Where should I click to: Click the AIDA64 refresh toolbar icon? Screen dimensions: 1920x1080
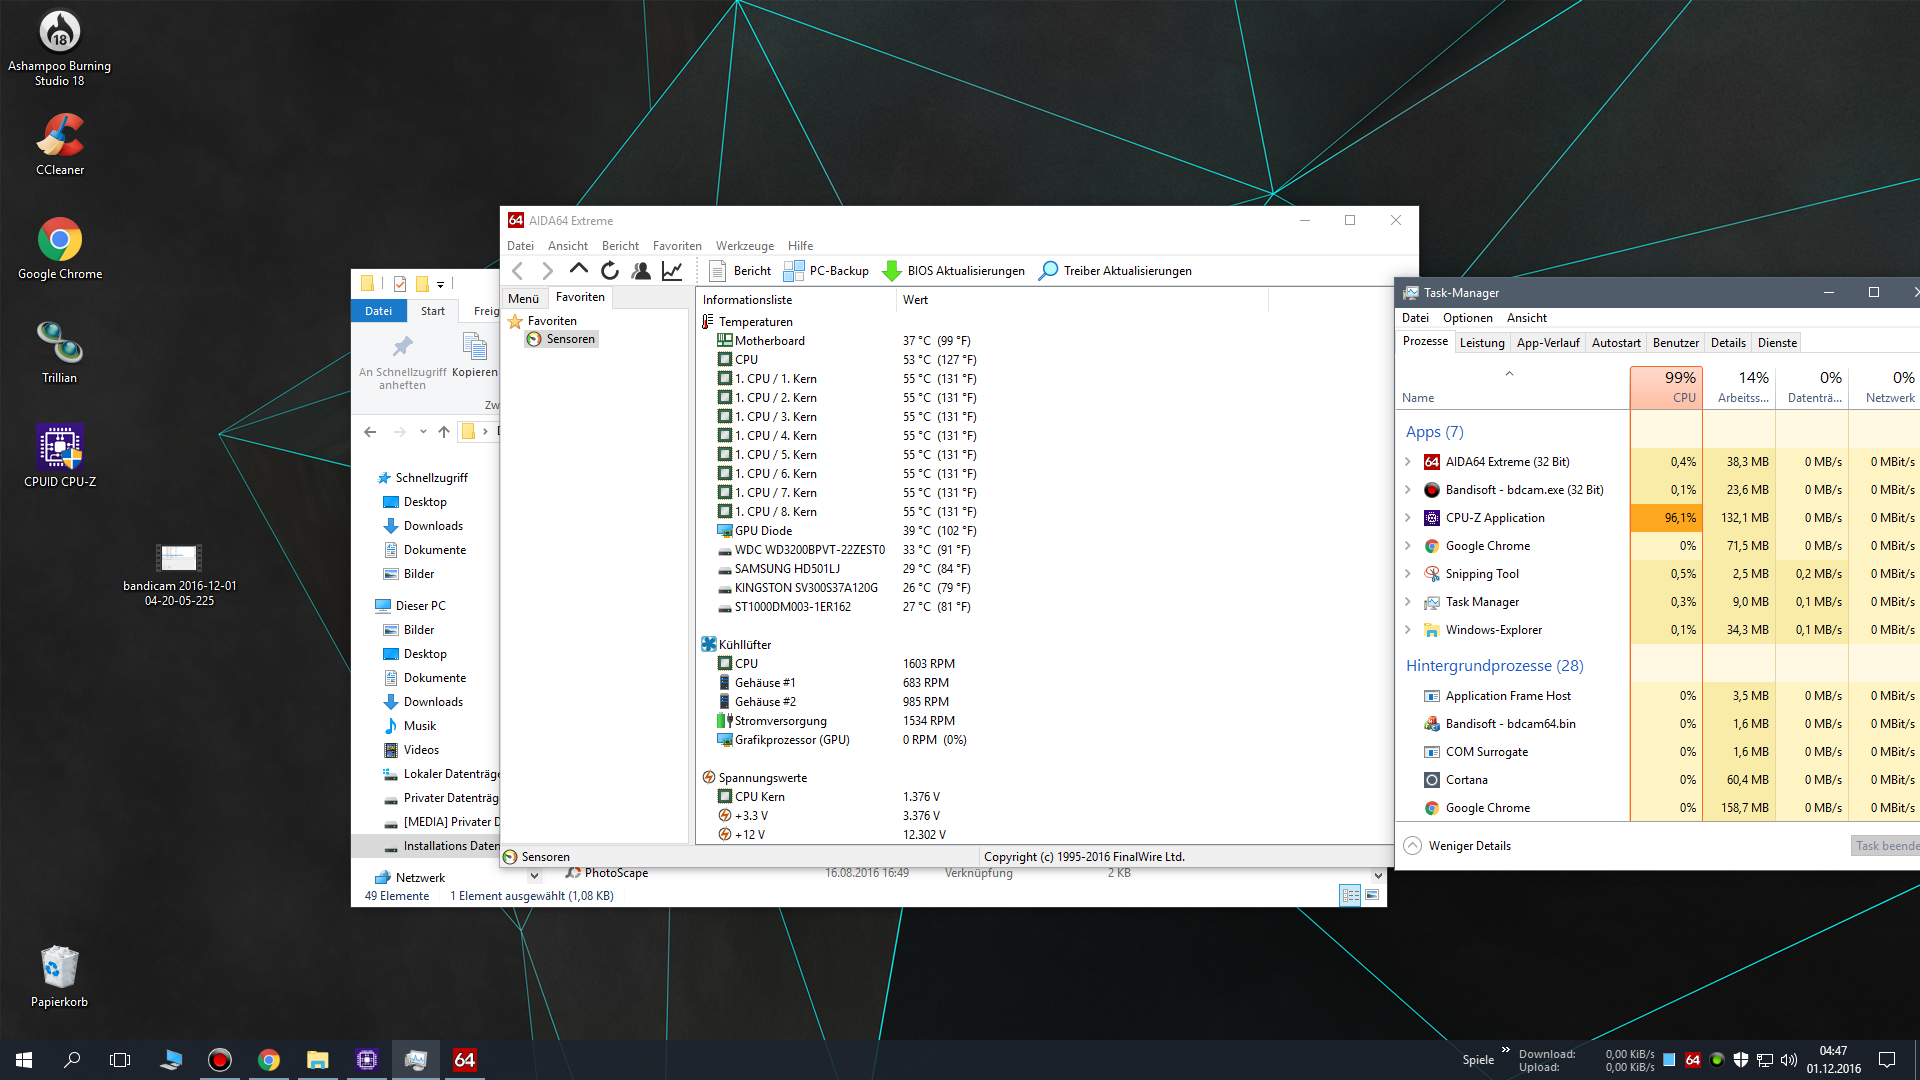coord(610,271)
